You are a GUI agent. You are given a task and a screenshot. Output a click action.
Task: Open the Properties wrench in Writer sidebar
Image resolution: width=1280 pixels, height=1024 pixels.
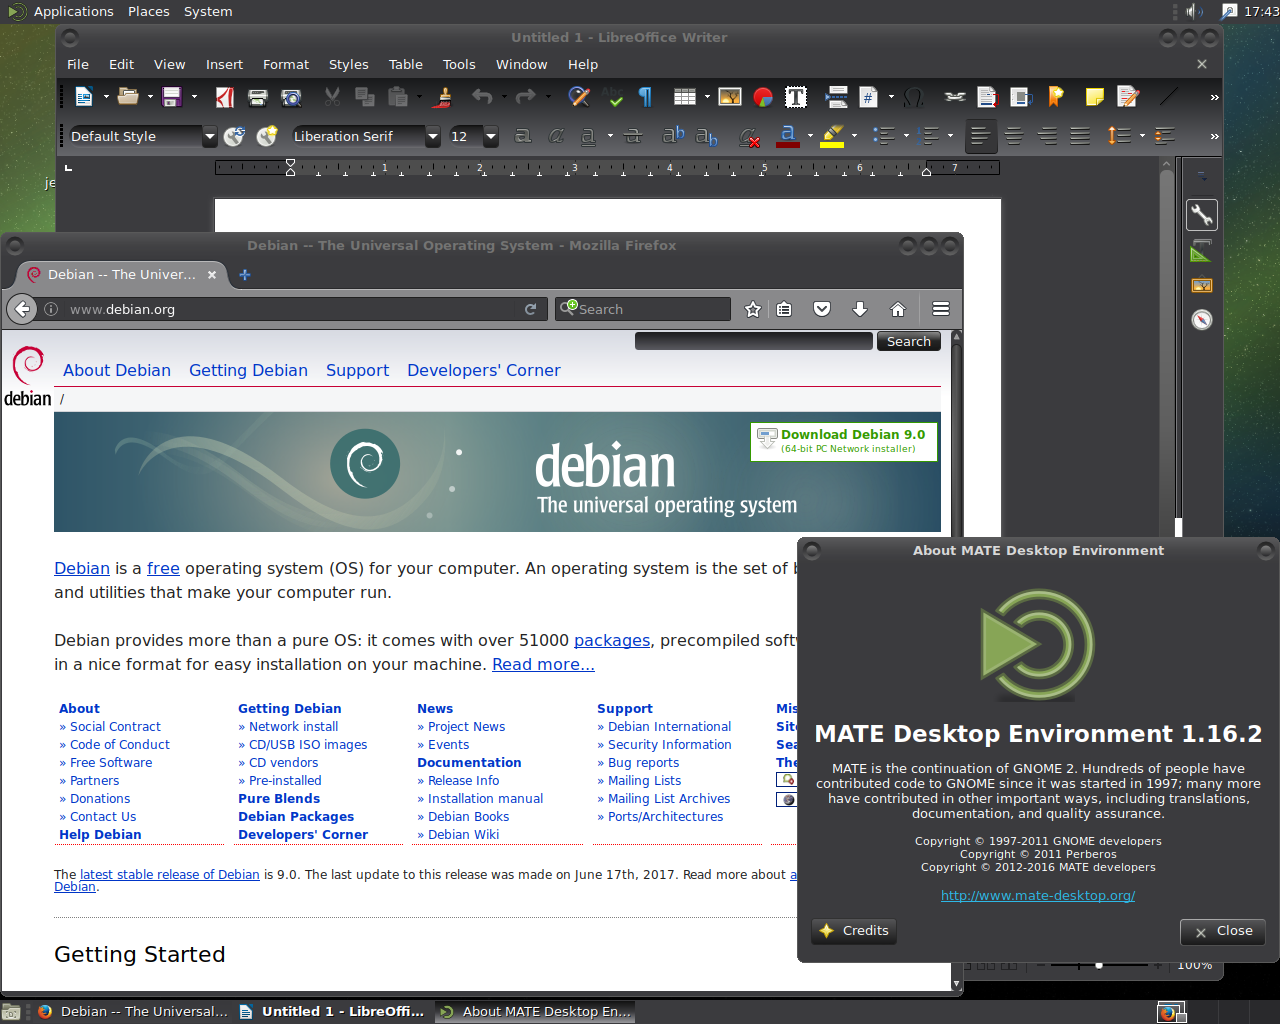[1202, 214]
